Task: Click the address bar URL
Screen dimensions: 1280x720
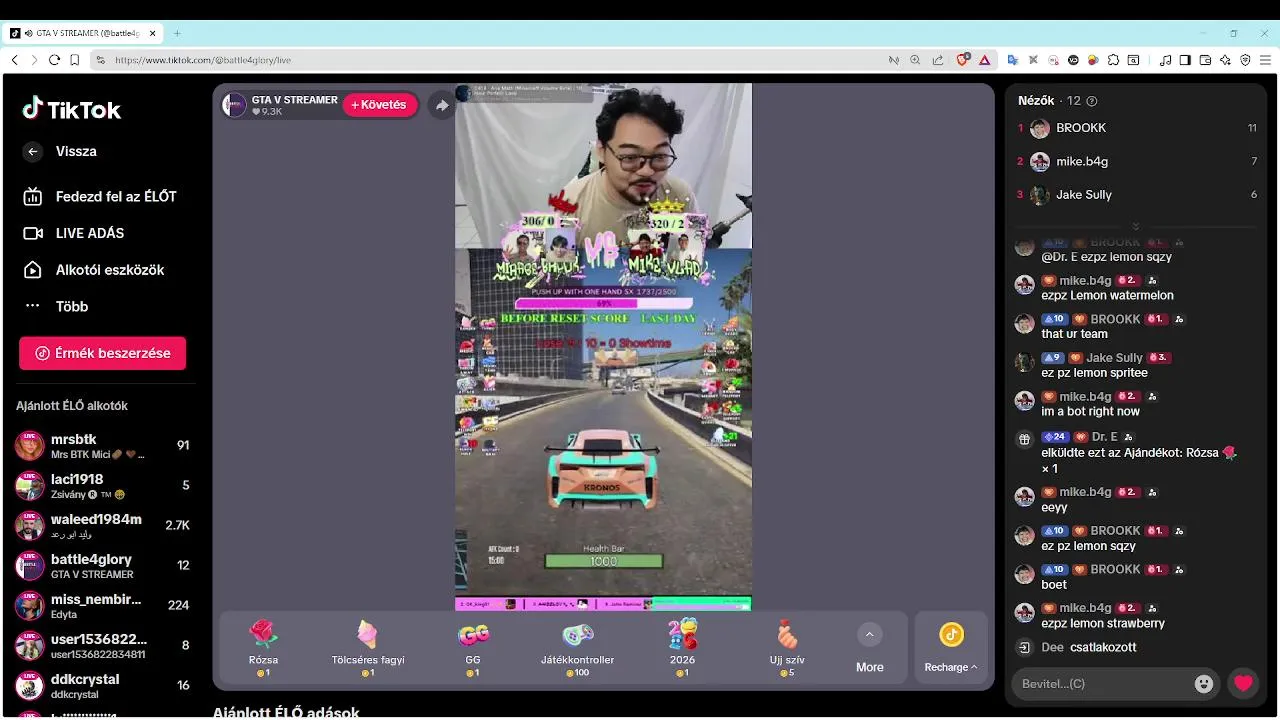Action: 203,60
